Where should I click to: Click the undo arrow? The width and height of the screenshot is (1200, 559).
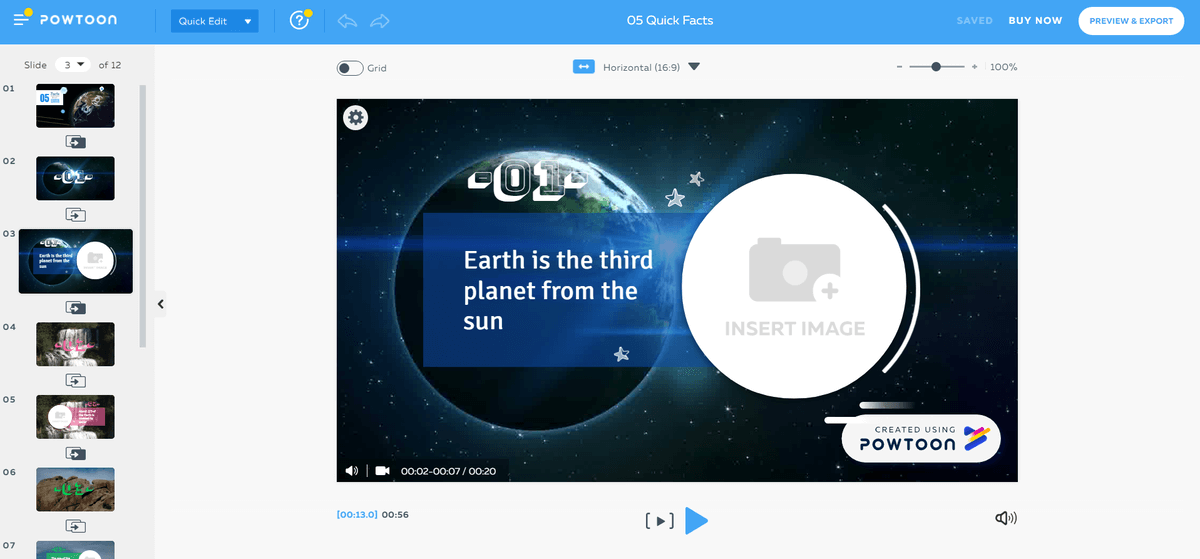pos(347,20)
